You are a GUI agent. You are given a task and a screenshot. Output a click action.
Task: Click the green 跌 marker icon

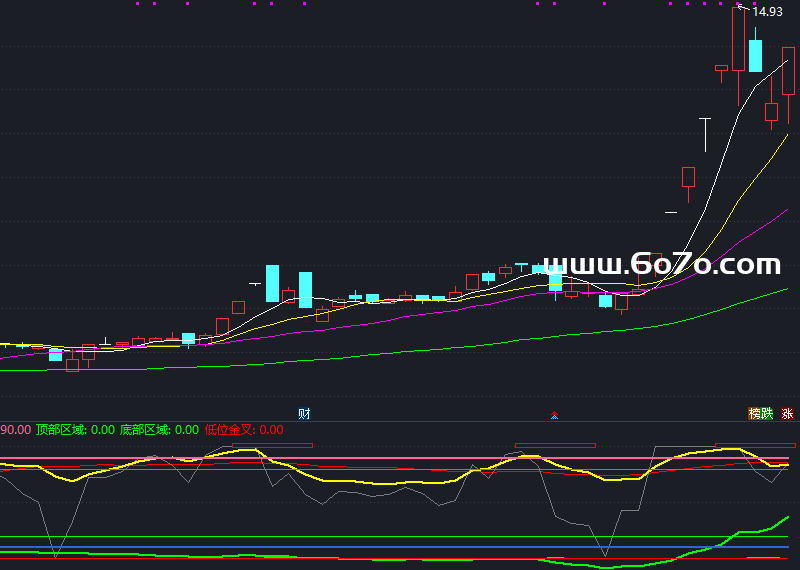pyautogui.click(x=767, y=413)
